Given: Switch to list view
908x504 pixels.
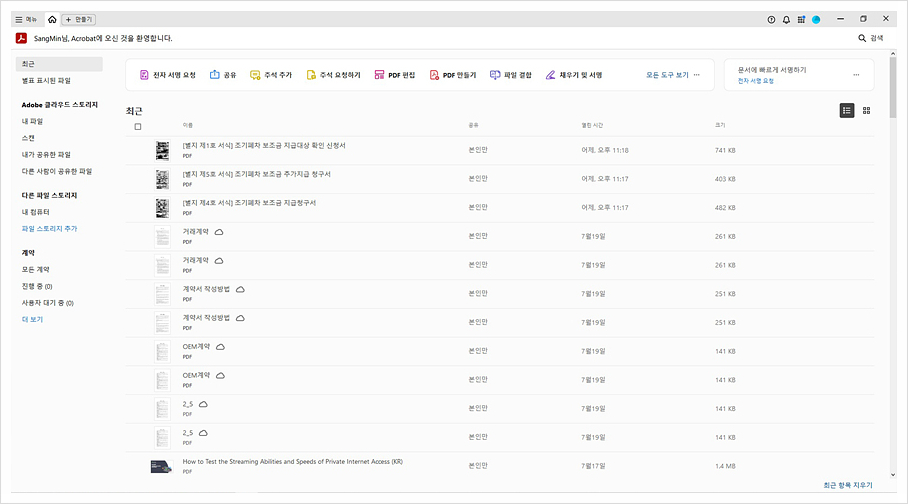Looking at the screenshot, I should [847, 111].
